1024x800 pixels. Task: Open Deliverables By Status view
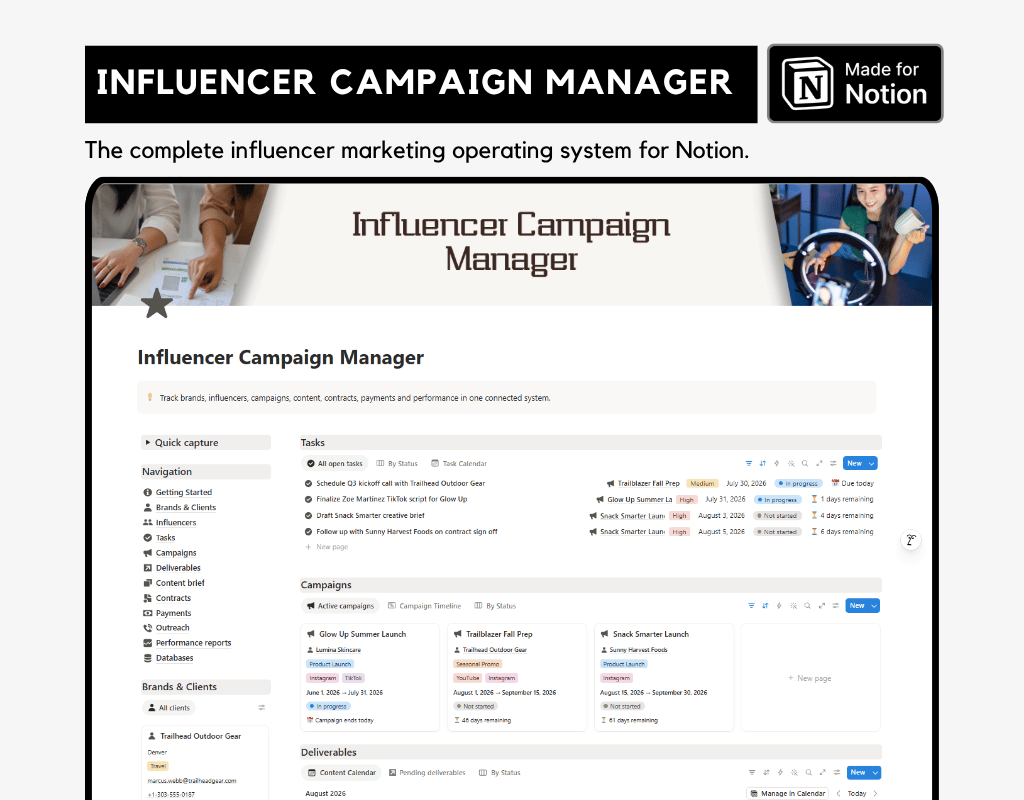click(x=500, y=773)
